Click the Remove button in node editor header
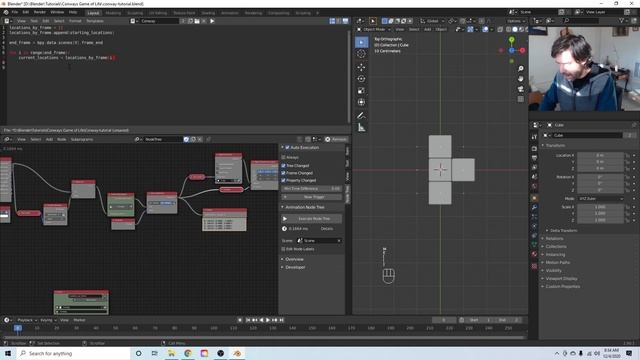Viewport: 640px width, 360px height. (x=336, y=139)
